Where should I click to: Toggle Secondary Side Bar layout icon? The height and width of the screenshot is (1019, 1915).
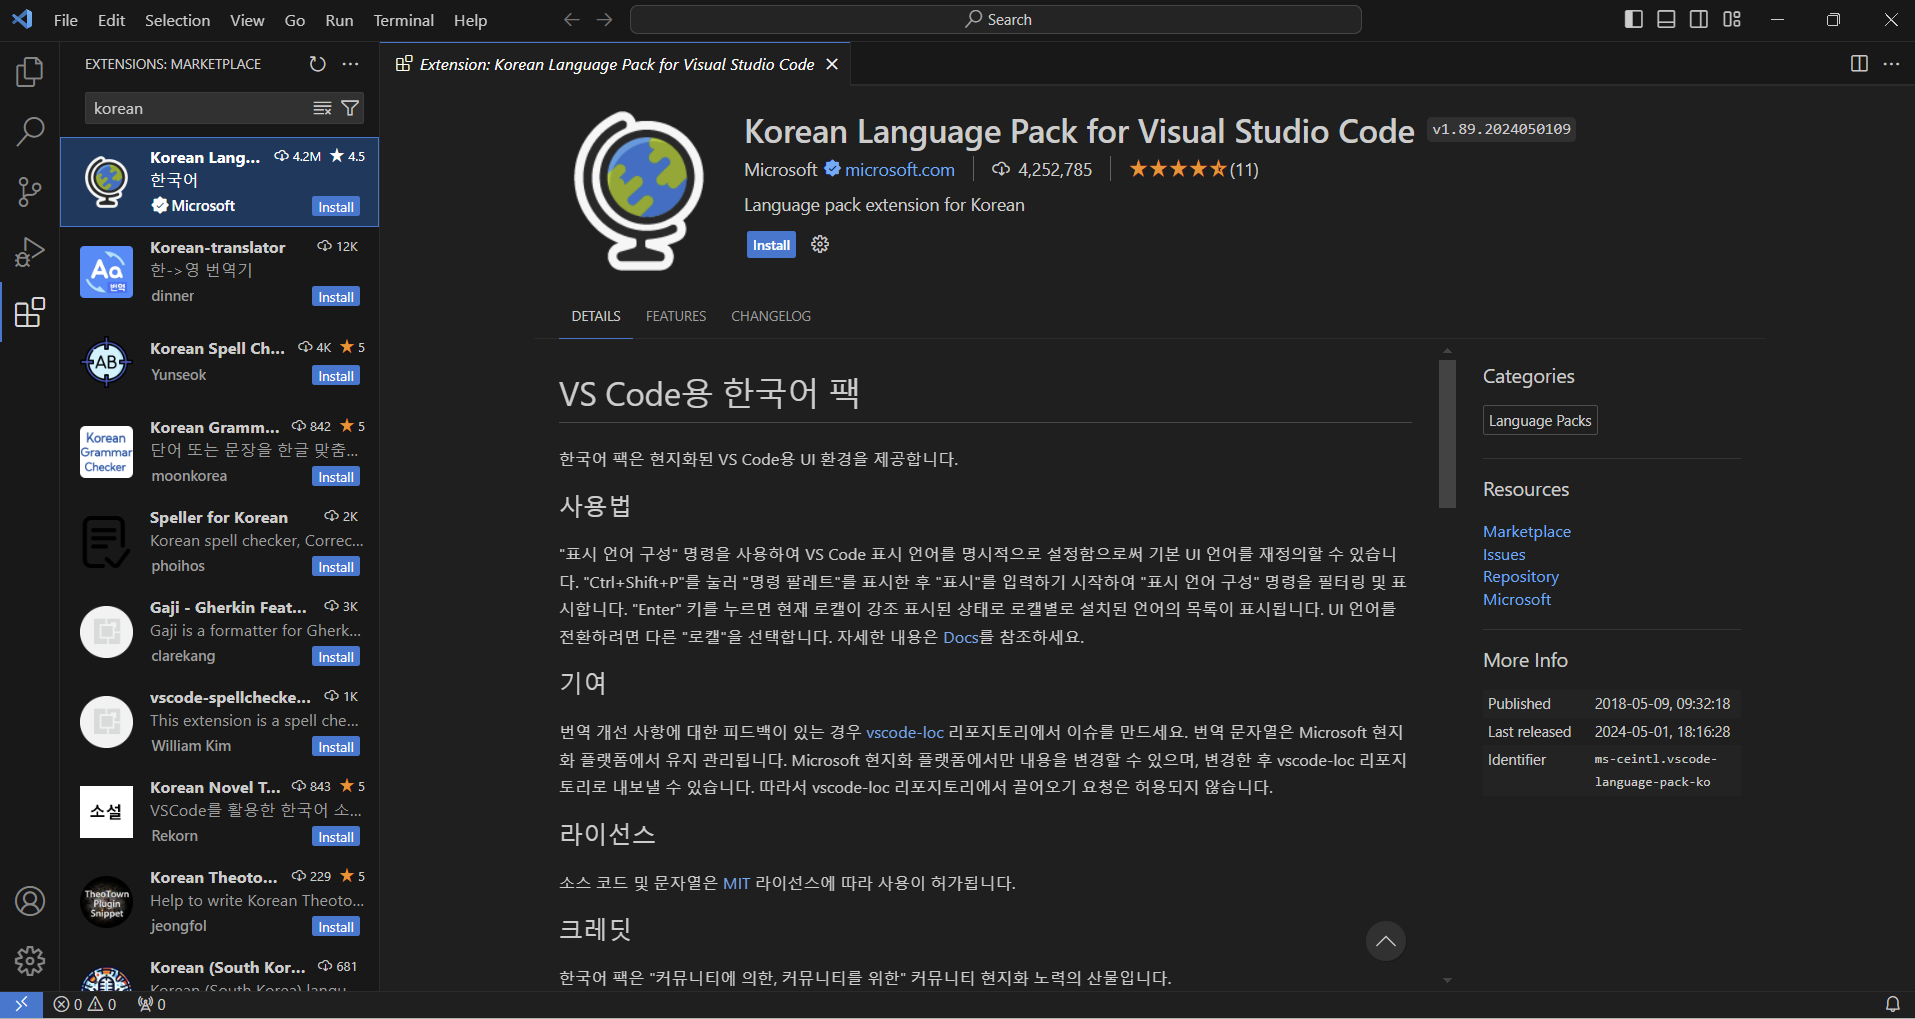tap(1699, 19)
